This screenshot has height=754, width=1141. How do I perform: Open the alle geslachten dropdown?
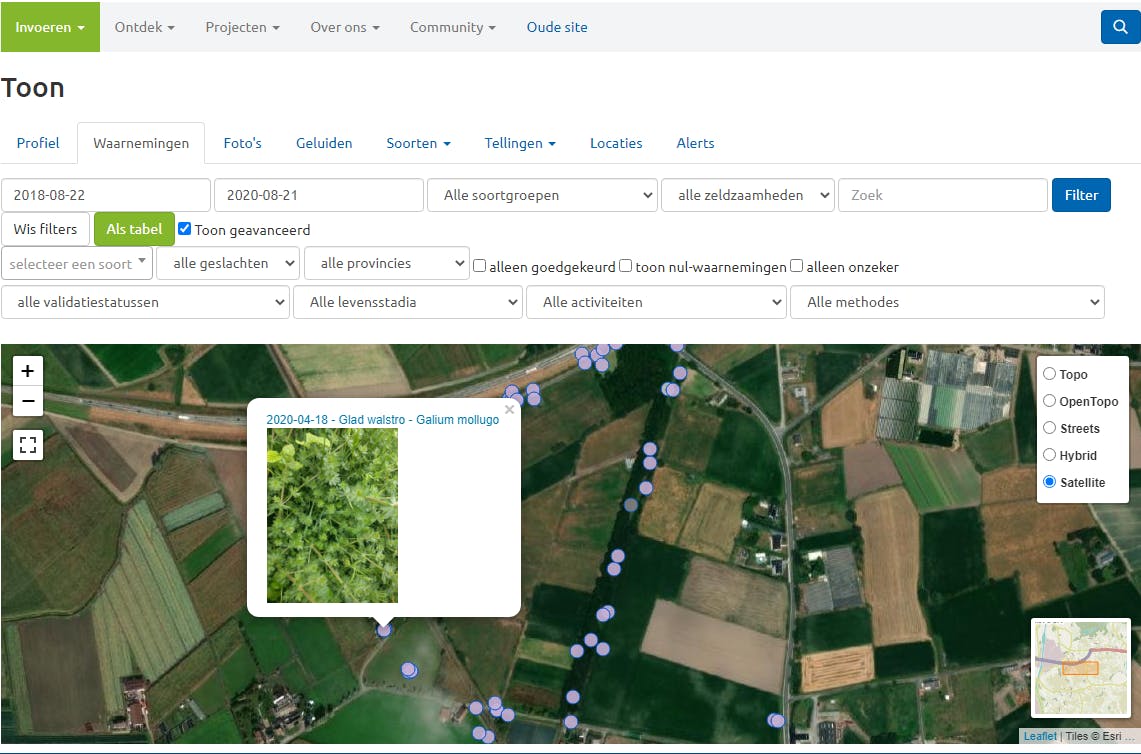[228, 263]
